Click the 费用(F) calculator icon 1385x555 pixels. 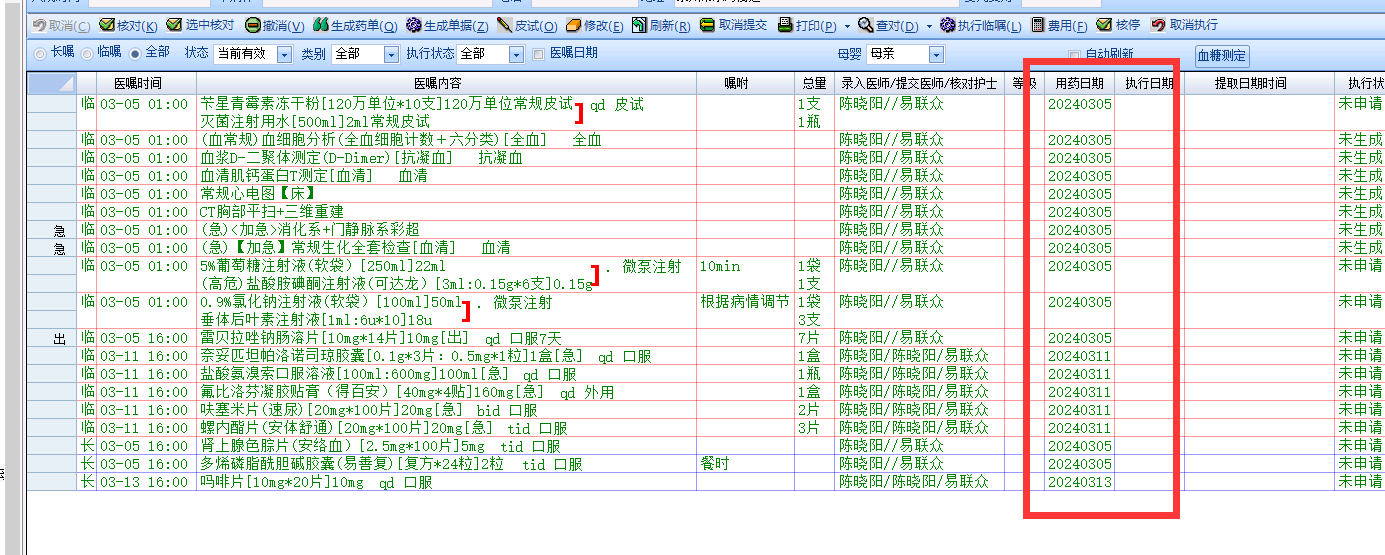point(1038,25)
